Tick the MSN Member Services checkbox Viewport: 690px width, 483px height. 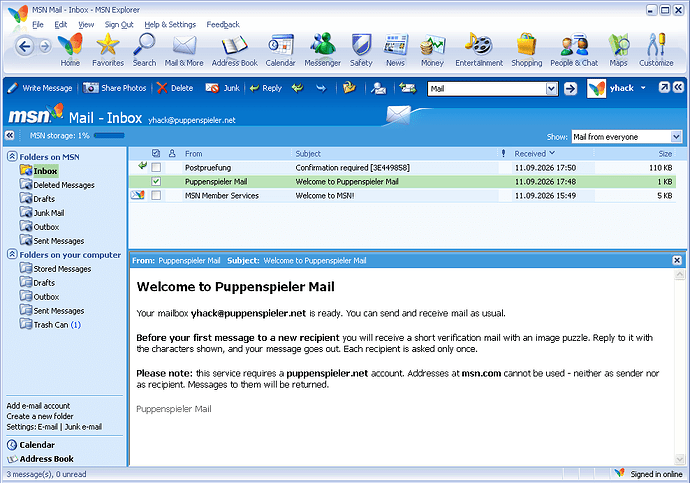click(156, 195)
